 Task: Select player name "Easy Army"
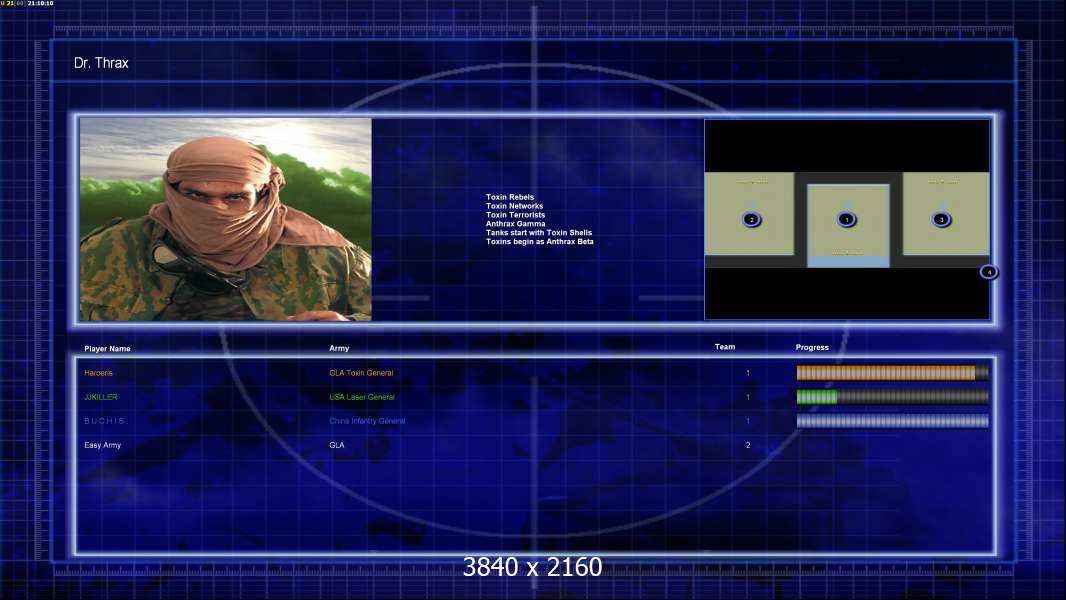(103, 445)
